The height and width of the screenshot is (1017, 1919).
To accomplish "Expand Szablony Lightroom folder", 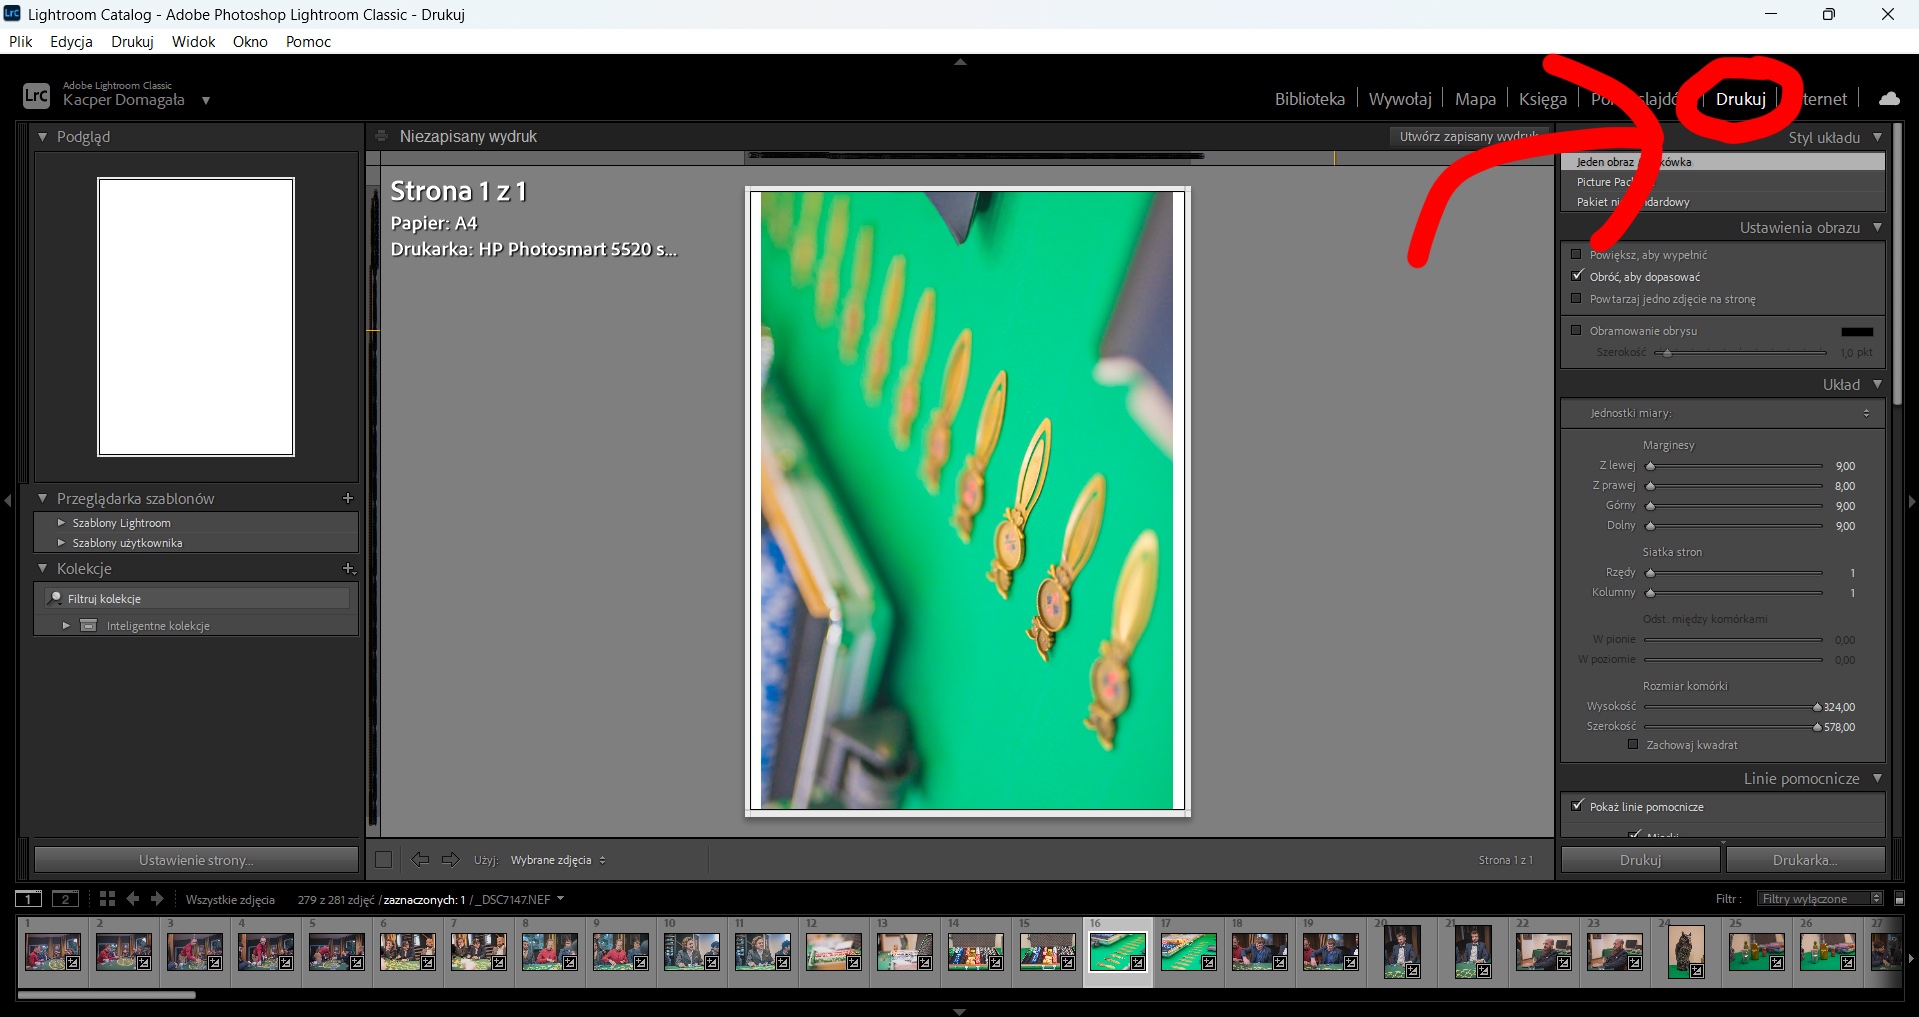I will click(x=61, y=523).
